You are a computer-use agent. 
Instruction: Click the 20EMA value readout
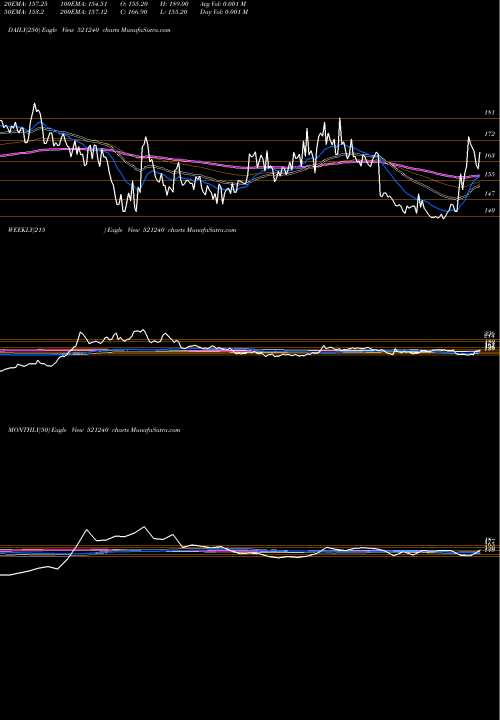click(x=25, y=4)
